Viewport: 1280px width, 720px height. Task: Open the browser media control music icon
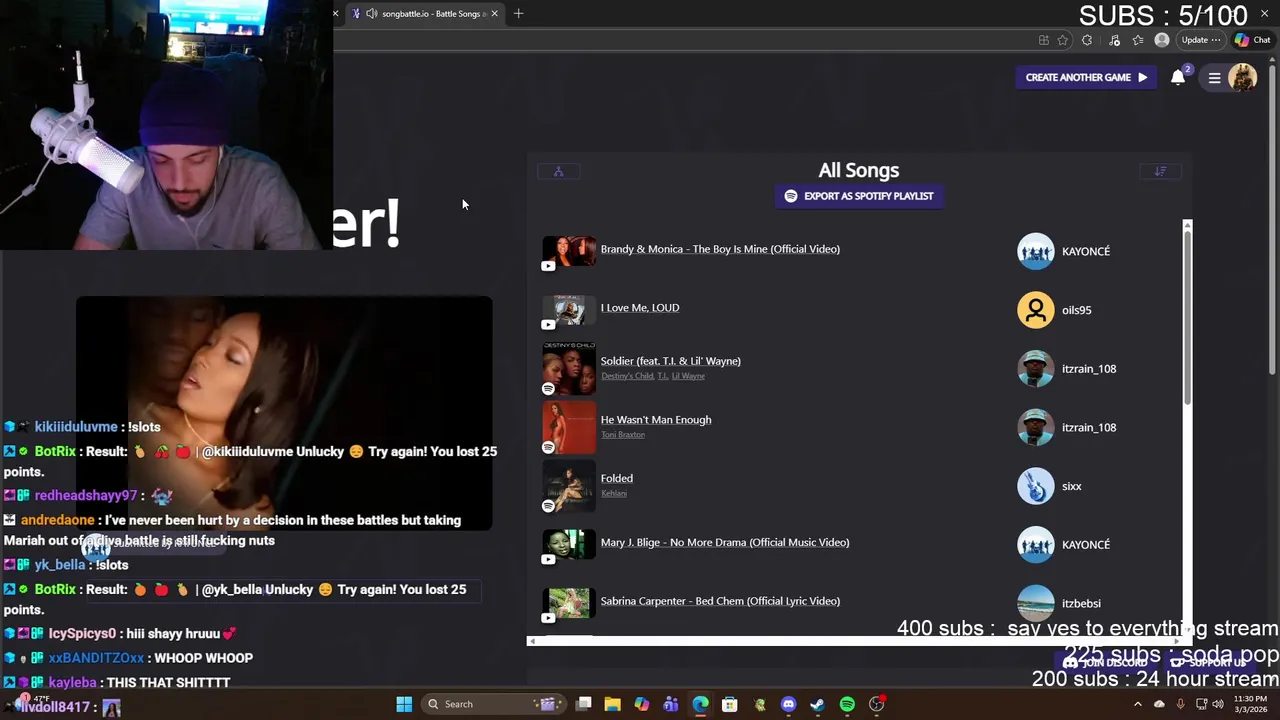tap(1114, 40)
